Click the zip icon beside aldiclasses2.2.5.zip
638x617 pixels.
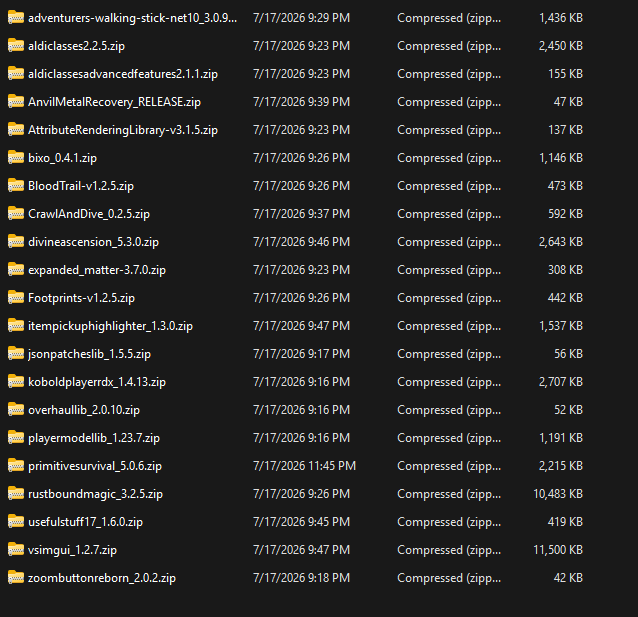(16, 45)
